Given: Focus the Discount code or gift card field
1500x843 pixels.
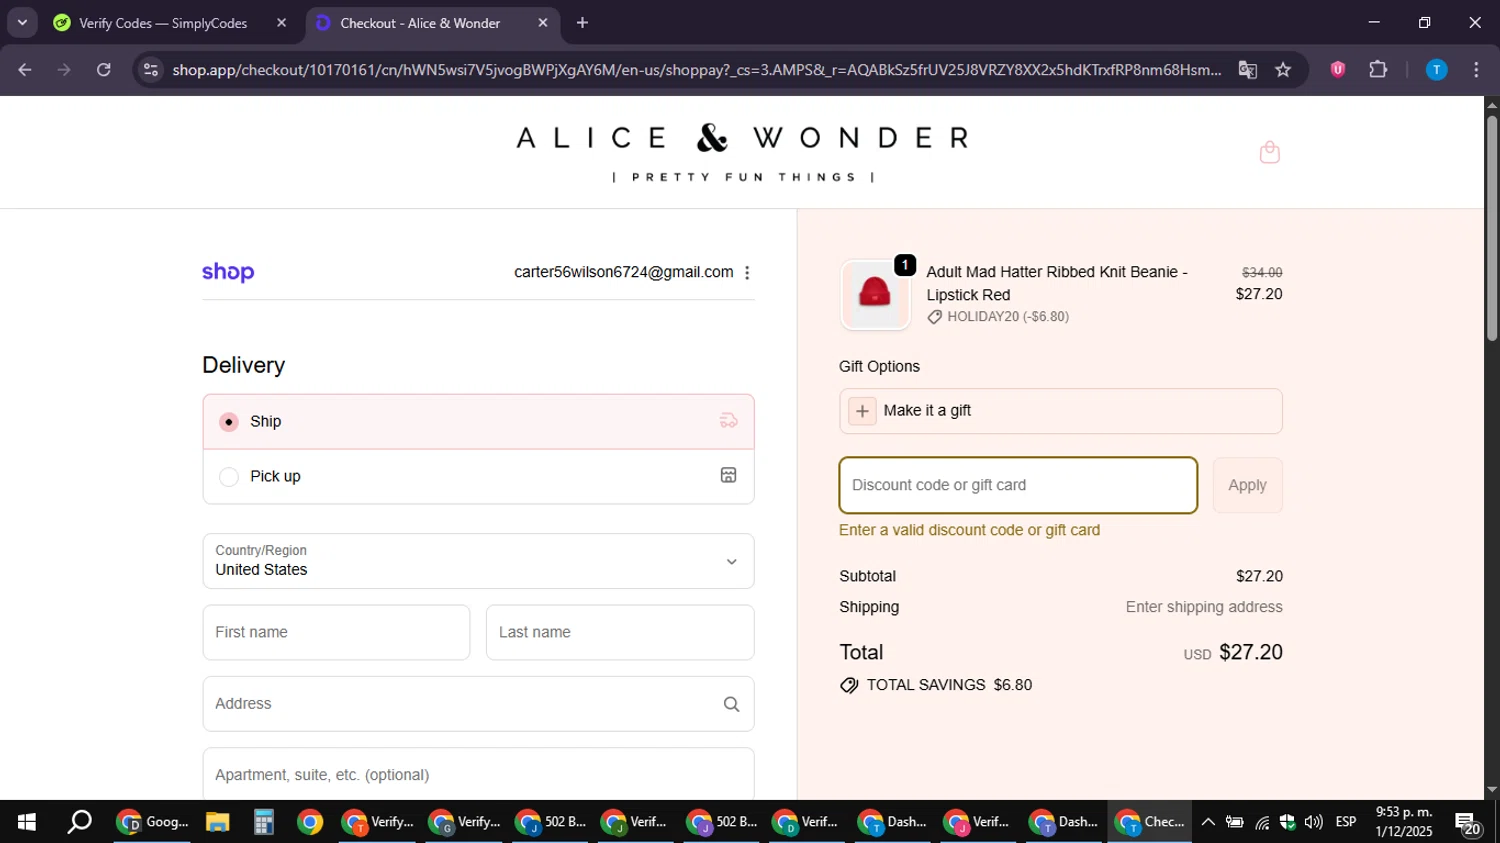Looking at the screenshot, I should [1018, 485].
